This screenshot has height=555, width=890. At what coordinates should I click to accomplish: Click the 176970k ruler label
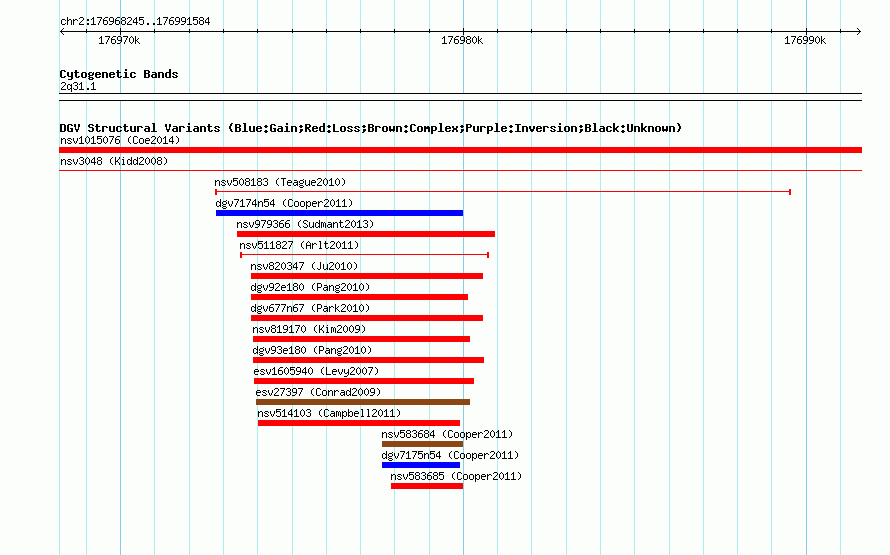click(x=119, y=40)
